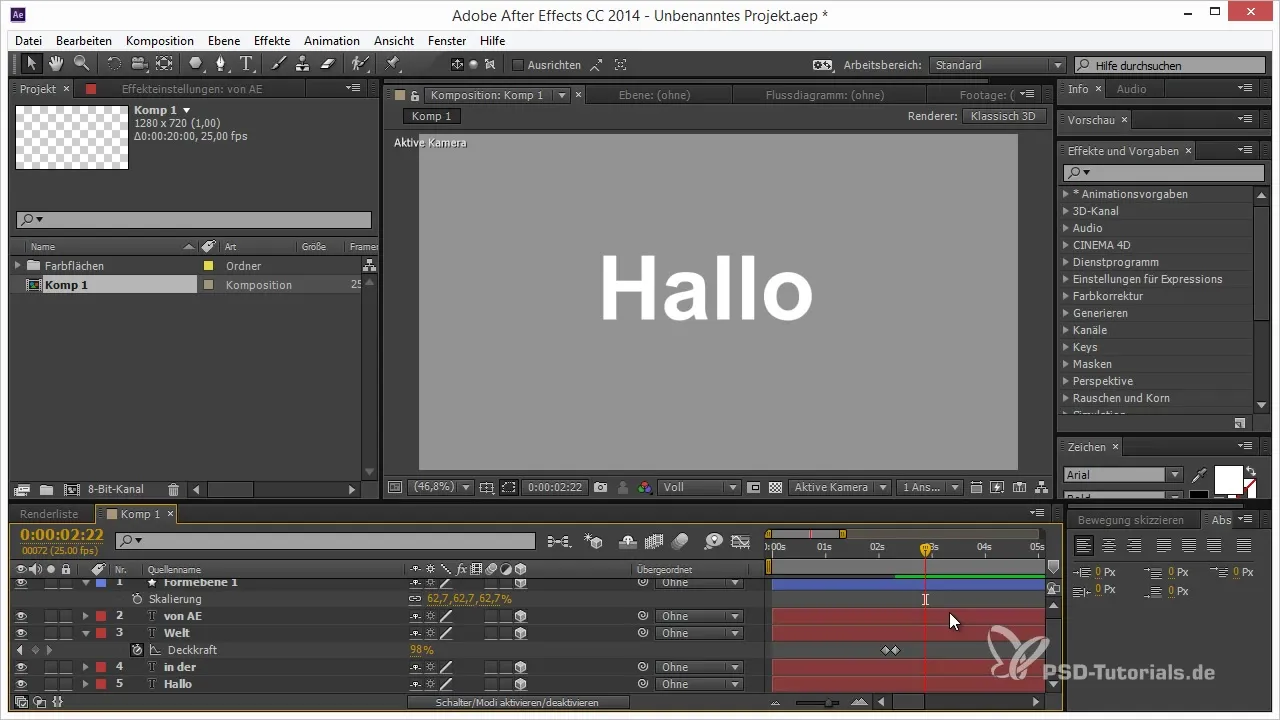Click the 'Klassisch 3D' renderer button
This screenshot has width=1280, height=720.
(1004, 116)
